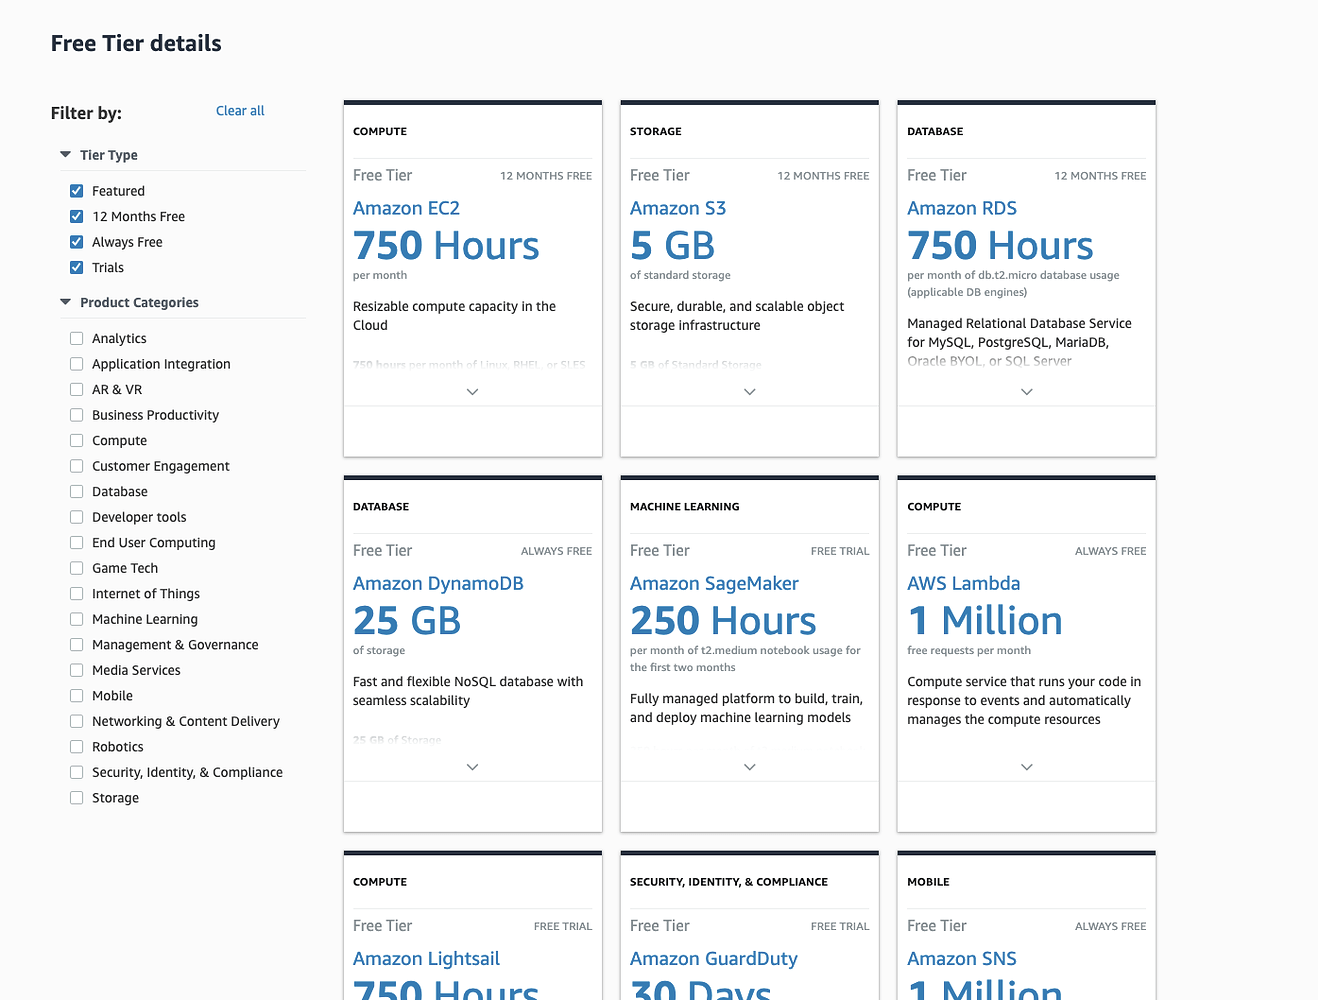Expand the Amazon DynamoDB card details chevron
Image resolution: width=1318 pixels, height=1000 pixels.
[x=473, y=767]
